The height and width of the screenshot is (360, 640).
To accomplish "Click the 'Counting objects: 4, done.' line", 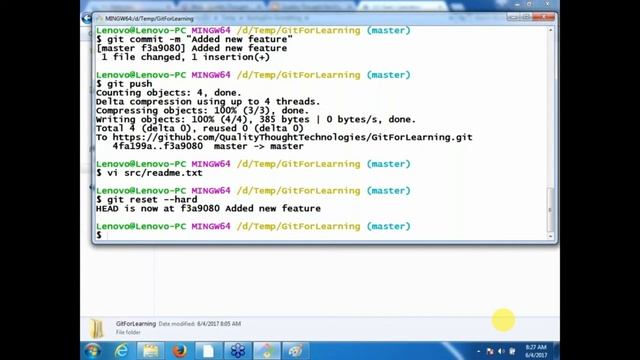I will 169,93.
